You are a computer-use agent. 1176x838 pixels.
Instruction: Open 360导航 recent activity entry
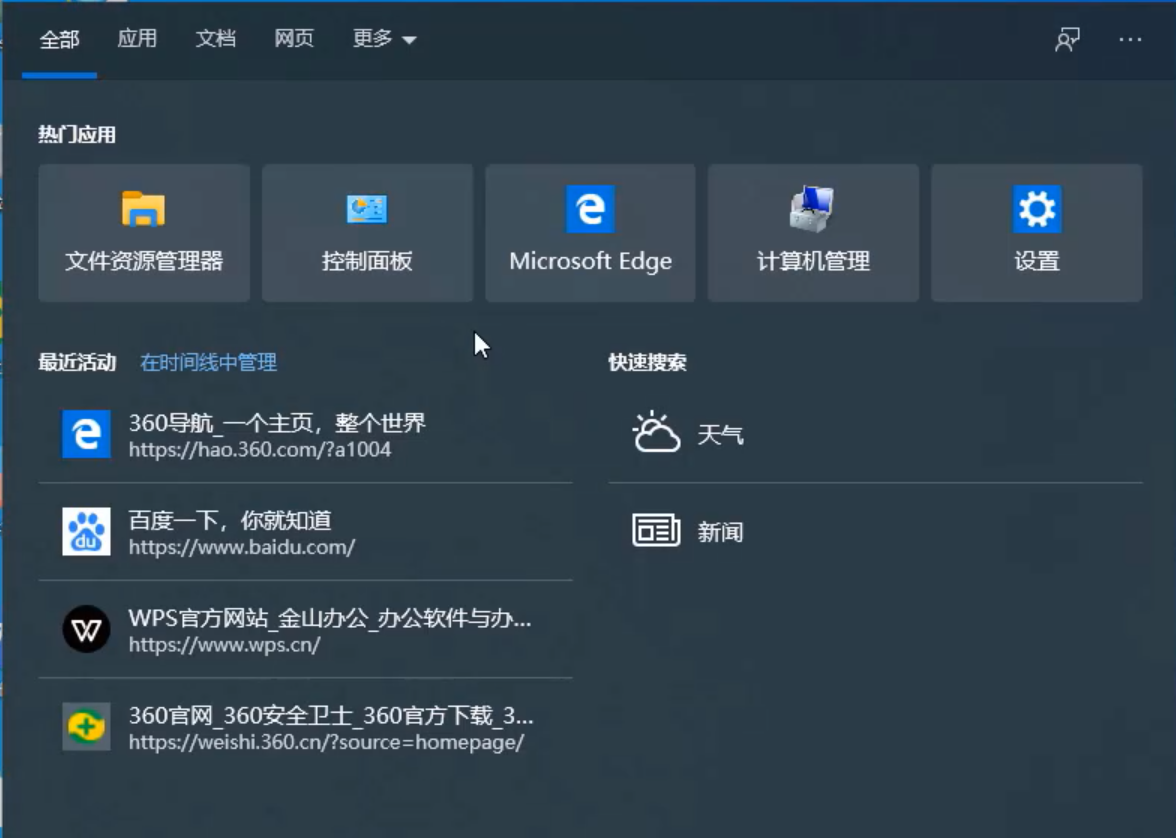pos(277,434)
